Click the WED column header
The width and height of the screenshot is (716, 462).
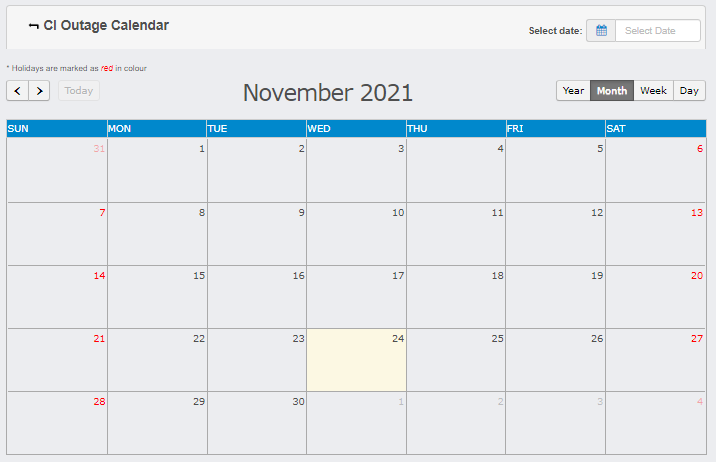356,128
